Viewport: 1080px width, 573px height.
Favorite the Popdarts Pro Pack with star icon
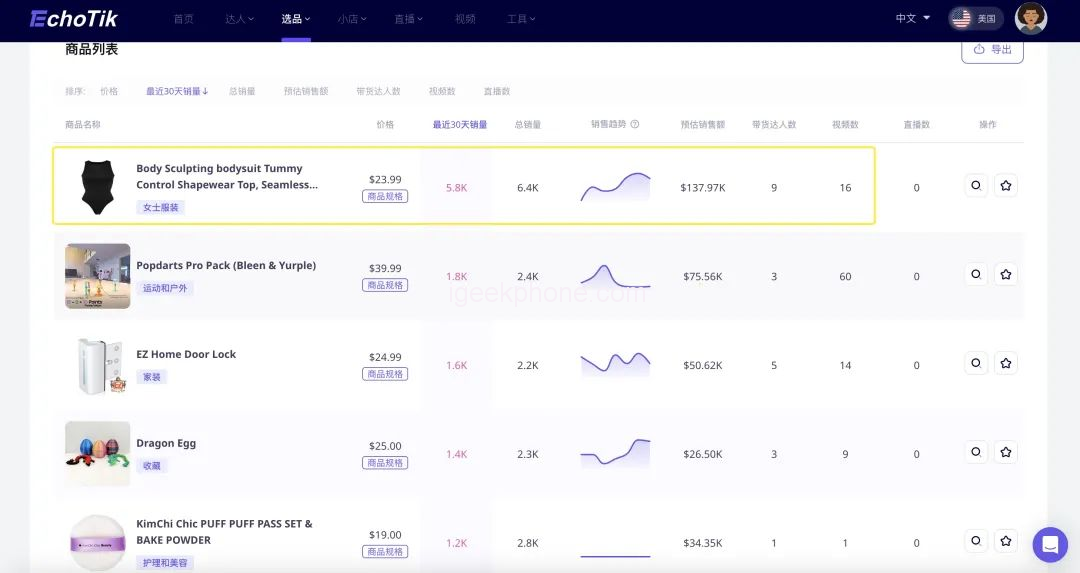tap(1006, 274)
